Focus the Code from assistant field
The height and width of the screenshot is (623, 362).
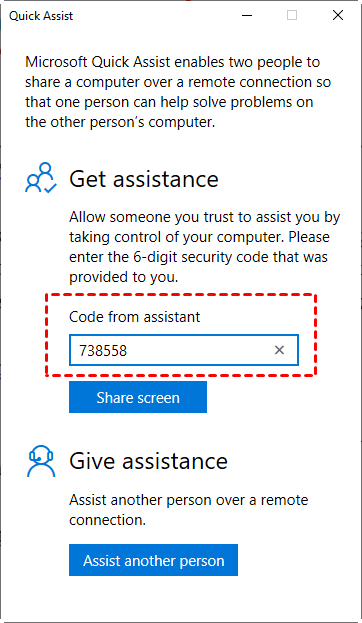tap(184, 350)
